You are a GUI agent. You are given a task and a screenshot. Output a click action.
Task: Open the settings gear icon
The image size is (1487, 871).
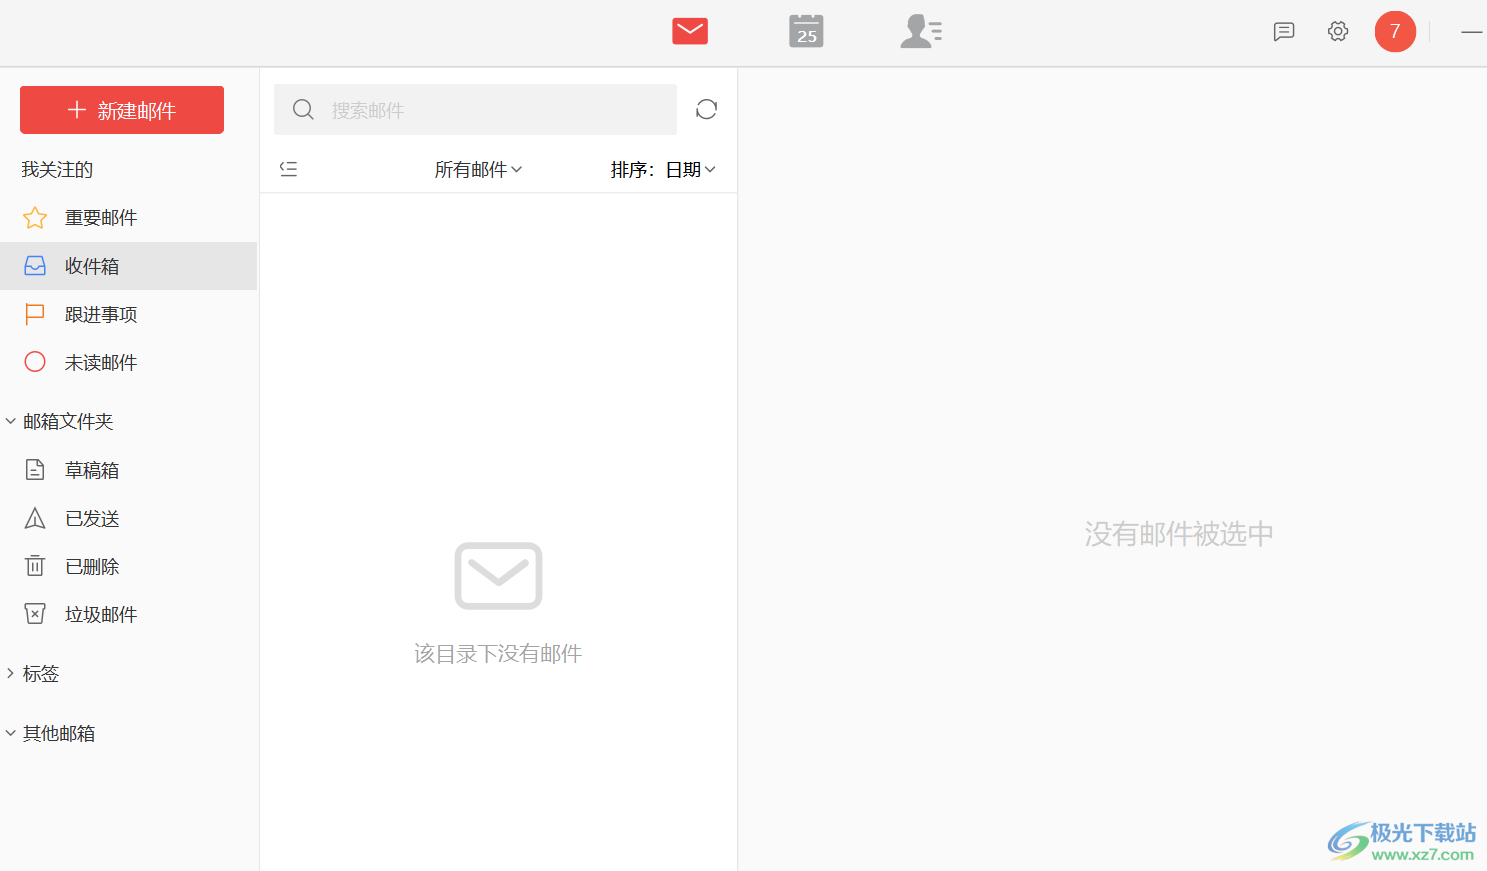[x=1338, y=31]
